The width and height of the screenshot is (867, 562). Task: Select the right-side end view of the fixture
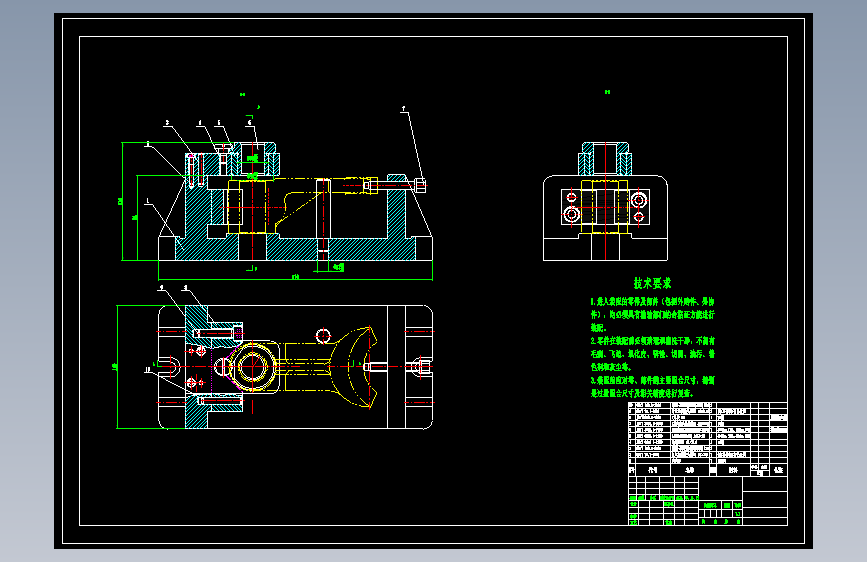(605, 201)
